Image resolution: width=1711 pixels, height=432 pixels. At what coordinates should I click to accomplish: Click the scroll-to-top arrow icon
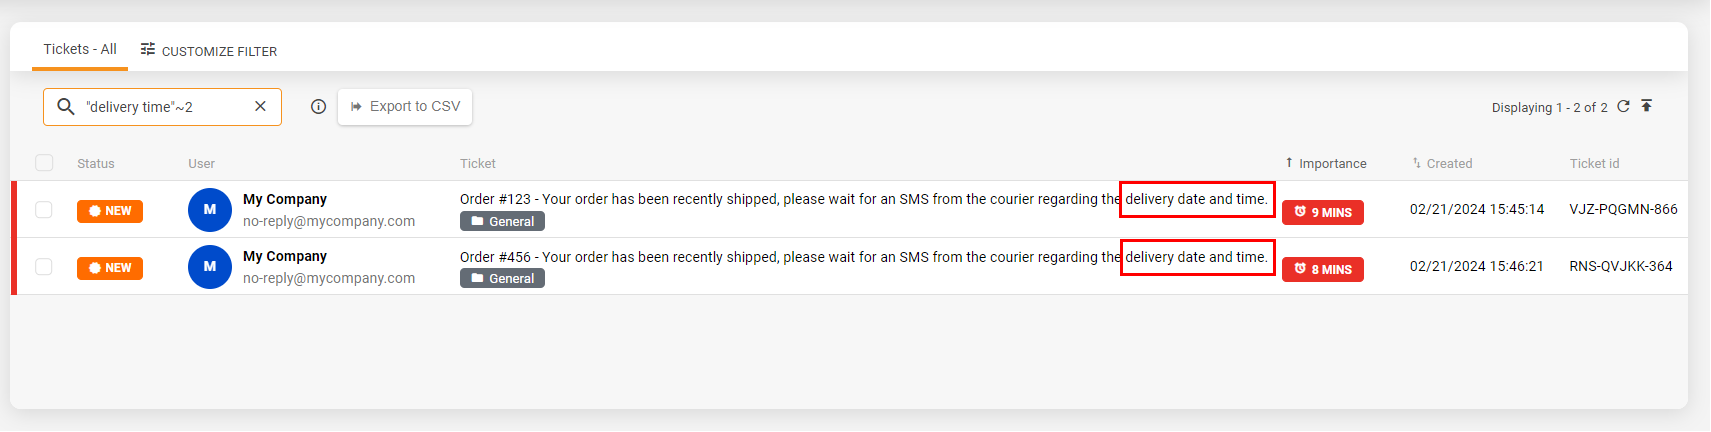1647,107
